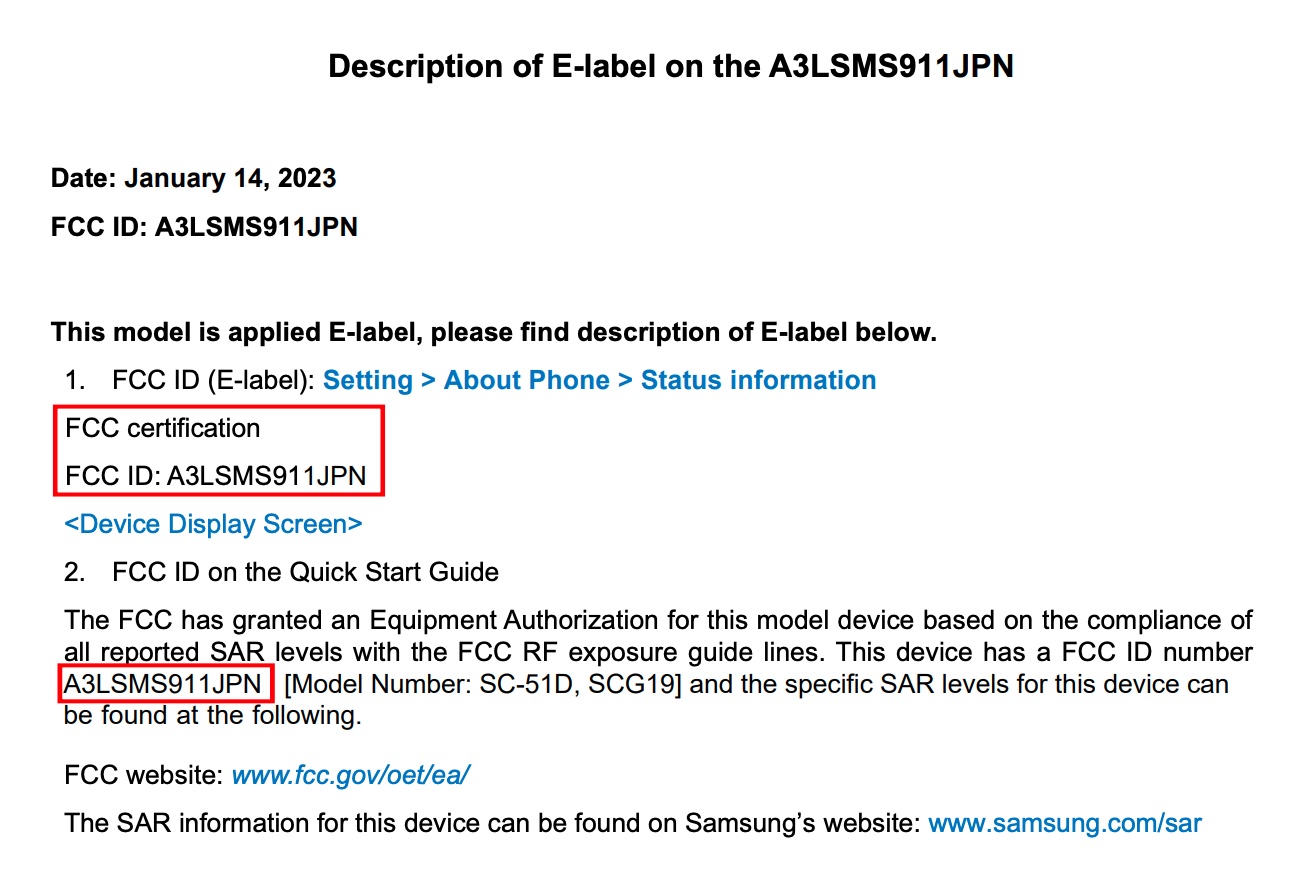Click the Model Number: SC-51D, SCG19 text

pyautogui.click(x=488, y=686)
